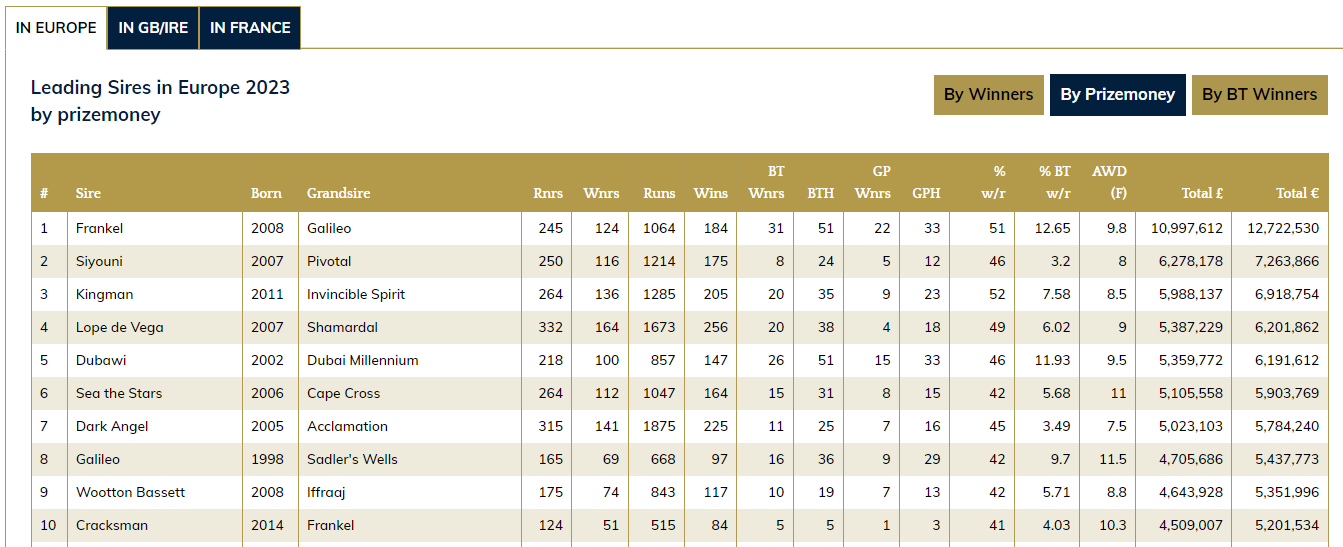Click the Rnrs column header

pyautogui.click(x=547, y=193)
